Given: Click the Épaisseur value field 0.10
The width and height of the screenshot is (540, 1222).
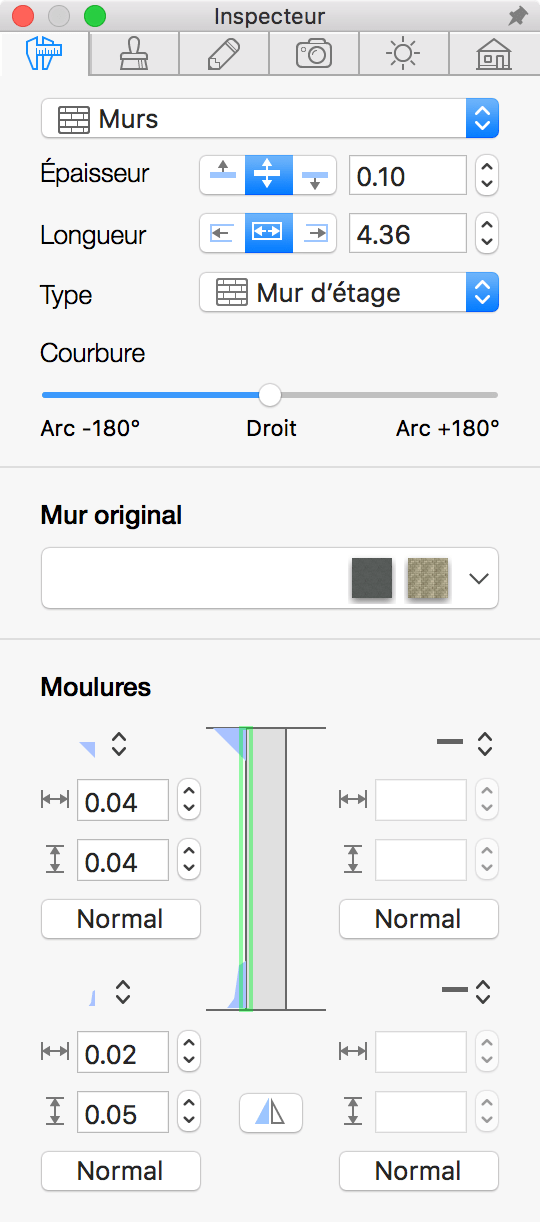Looking at the screenshot, I should coord(408,176).
